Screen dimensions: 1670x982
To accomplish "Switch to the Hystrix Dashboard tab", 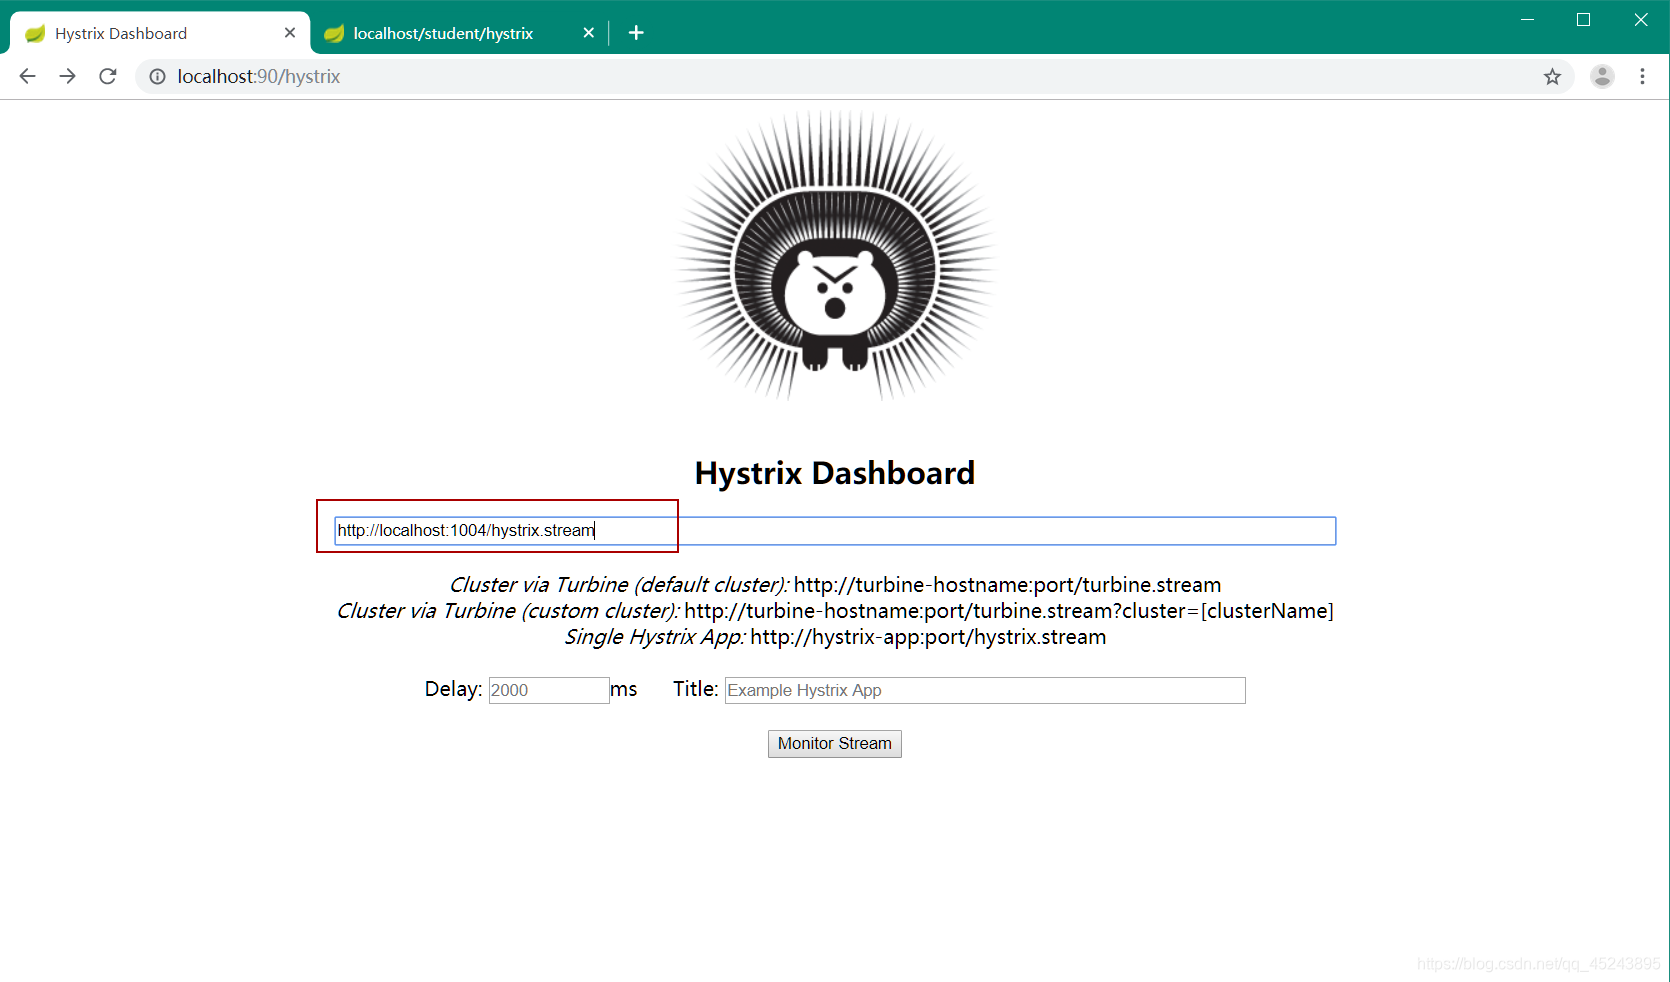I will click(160, 33).
